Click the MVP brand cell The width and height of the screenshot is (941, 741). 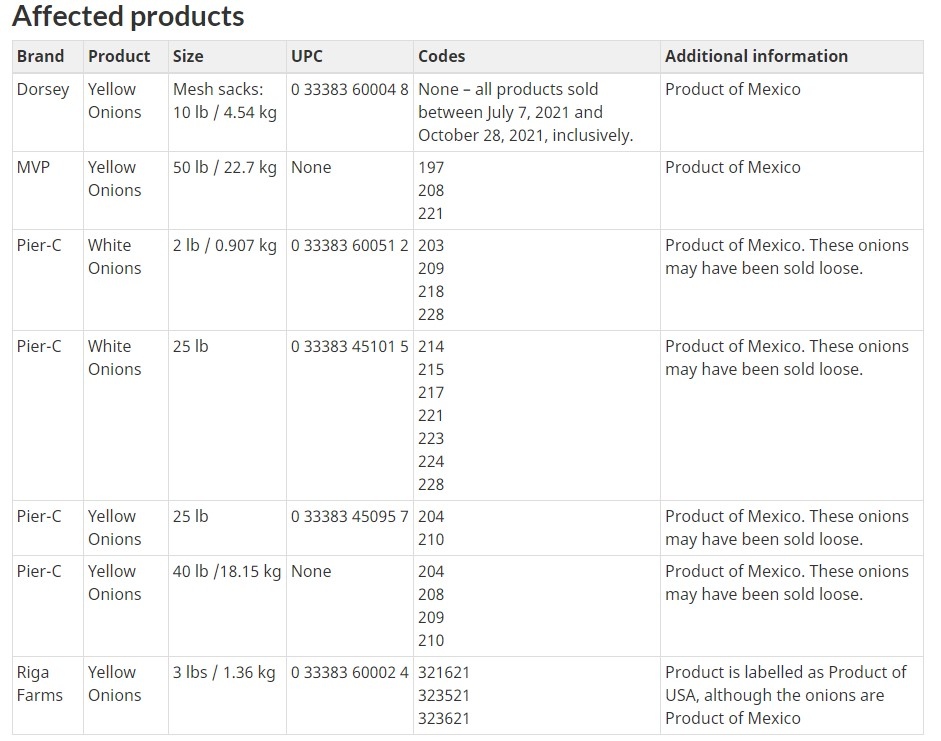tap(33, 167)
